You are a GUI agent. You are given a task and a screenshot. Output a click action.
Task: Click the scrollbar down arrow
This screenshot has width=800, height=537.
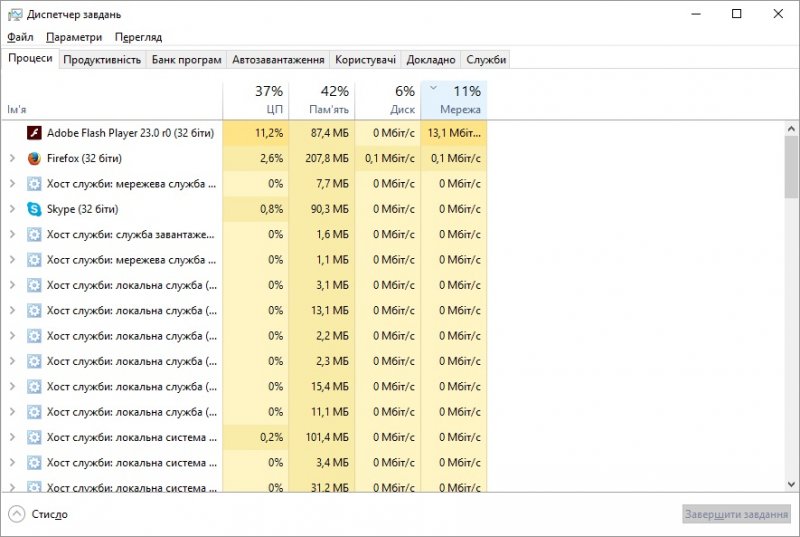tap(791, 484)
